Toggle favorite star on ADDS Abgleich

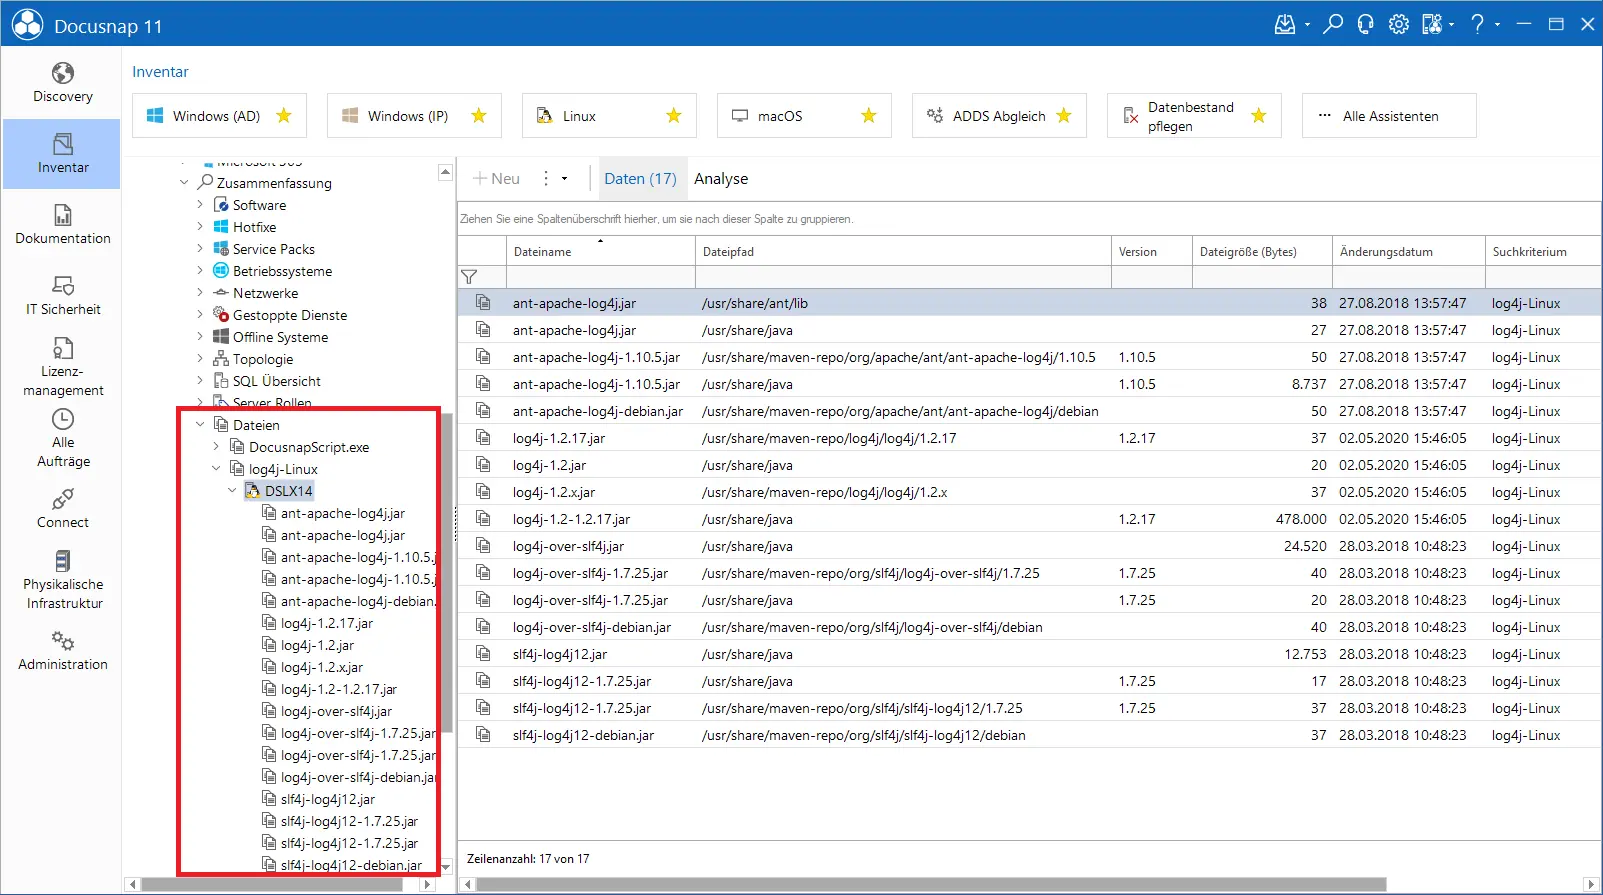click(x=1064, y=116)
